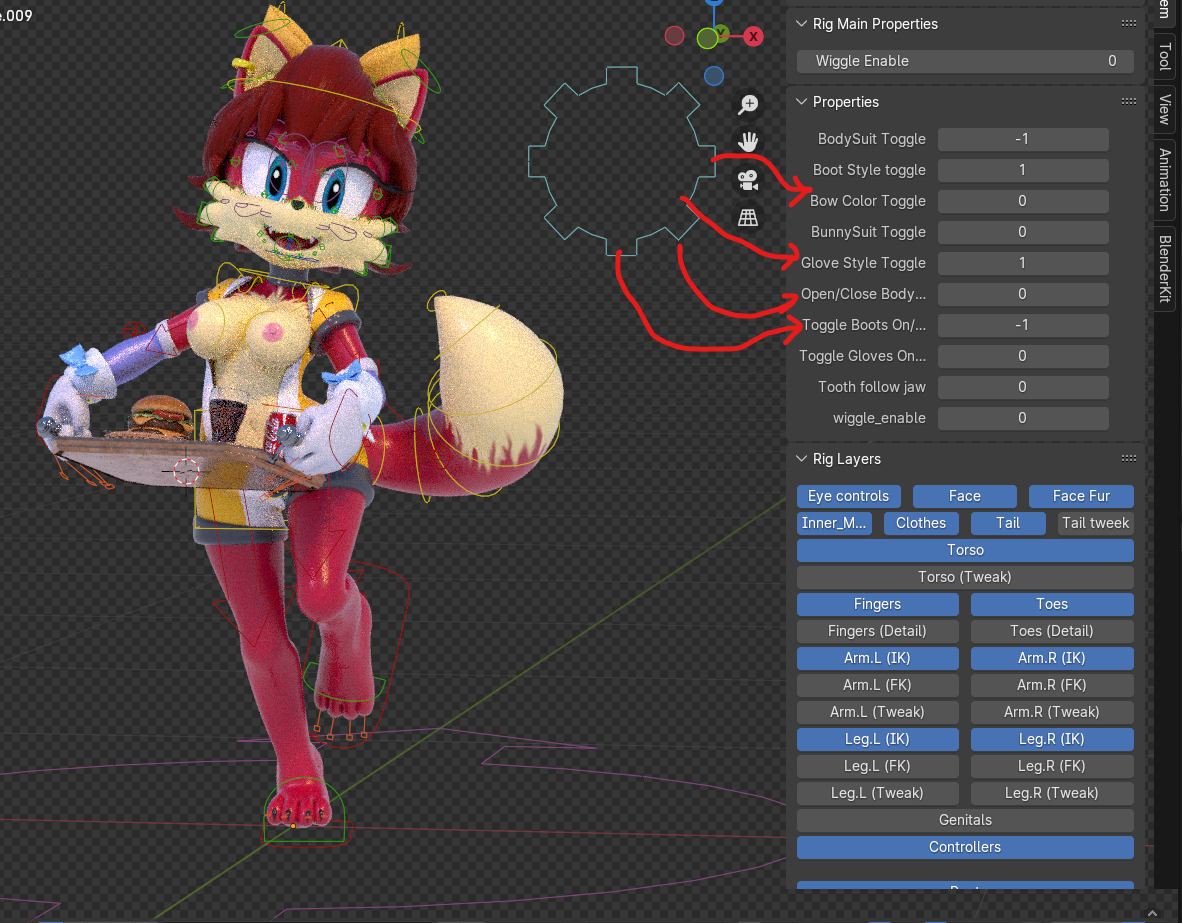Toggle the Eye controls rig layer
The image size is (1182, 923).
point(849,496)
